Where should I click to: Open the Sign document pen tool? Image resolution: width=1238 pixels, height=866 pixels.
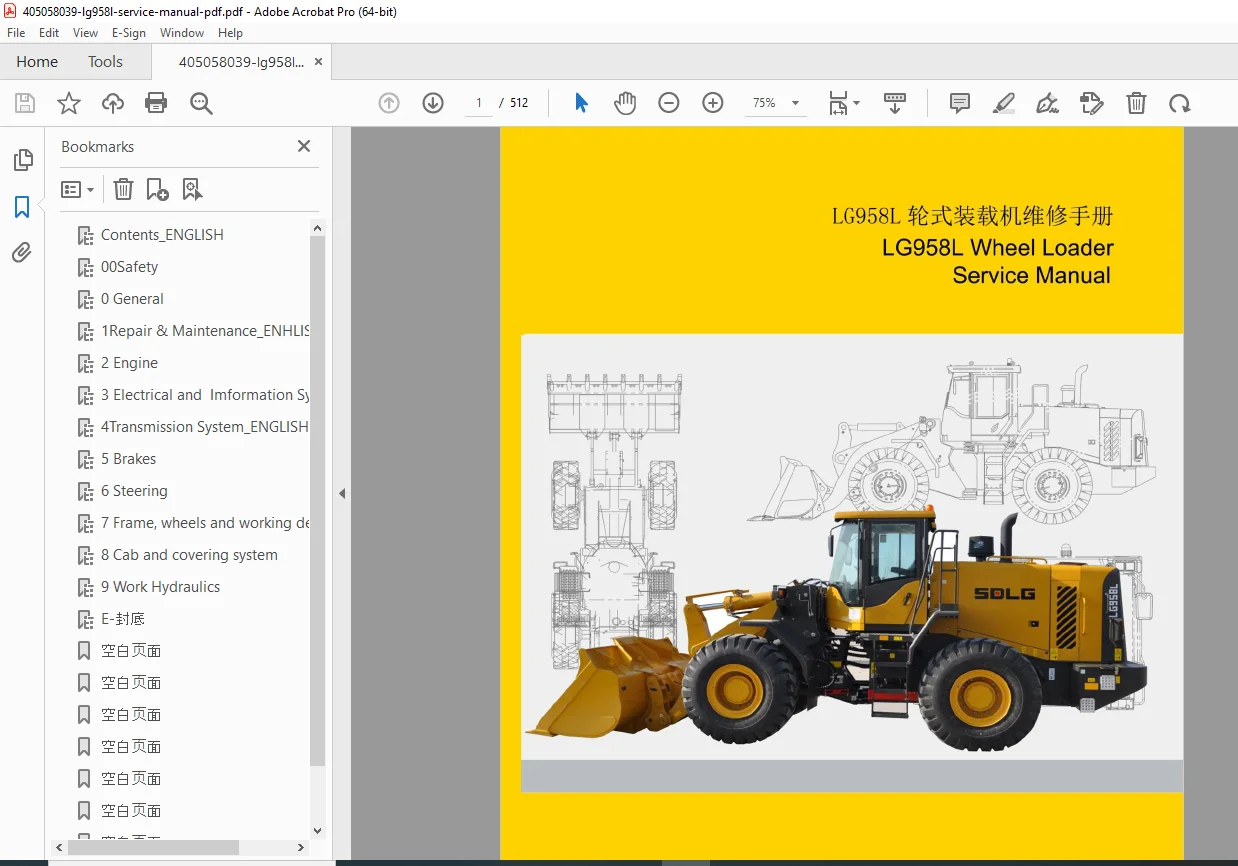point(1047,103)
